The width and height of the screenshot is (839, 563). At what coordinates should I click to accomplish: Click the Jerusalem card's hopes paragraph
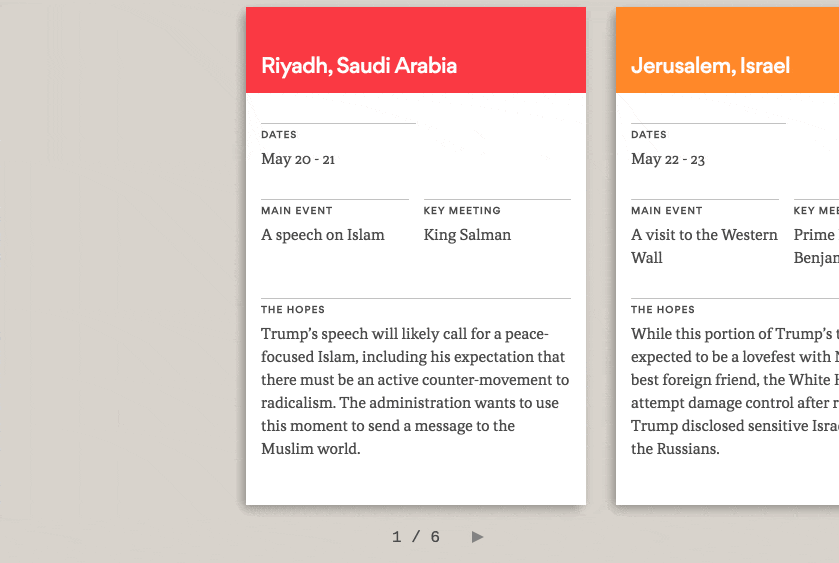click(734, 391)
